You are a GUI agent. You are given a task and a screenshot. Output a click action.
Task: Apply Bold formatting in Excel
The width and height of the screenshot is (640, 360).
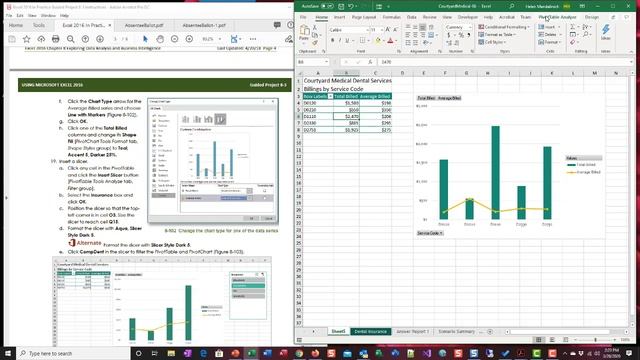point(332,40)
